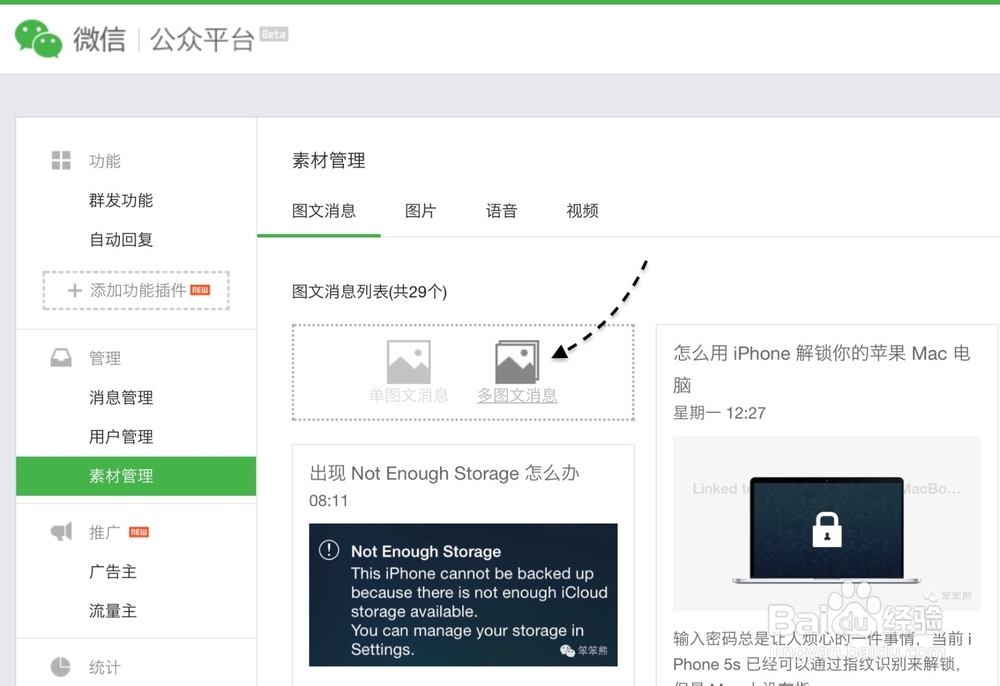Screen dimensions: 1000x686
Task: Open 流量主 in sidebar
Action: pyautogui.click(x=113, y=611)
